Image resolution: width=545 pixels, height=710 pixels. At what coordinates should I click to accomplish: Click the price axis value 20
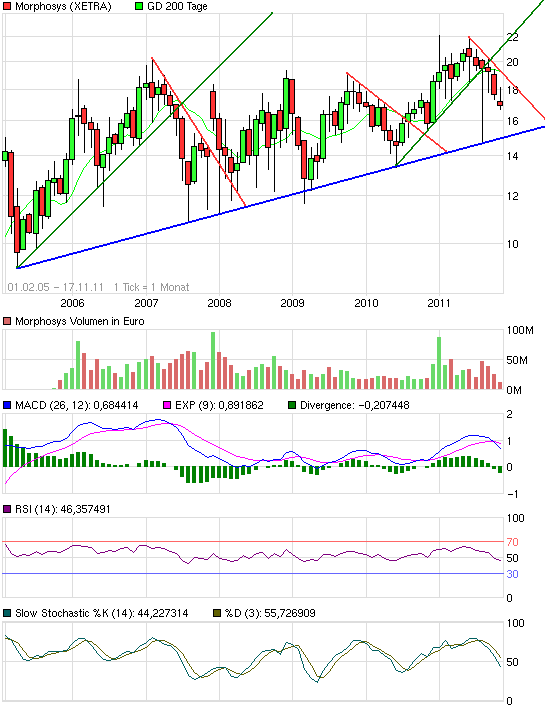[x=512, y=62]
